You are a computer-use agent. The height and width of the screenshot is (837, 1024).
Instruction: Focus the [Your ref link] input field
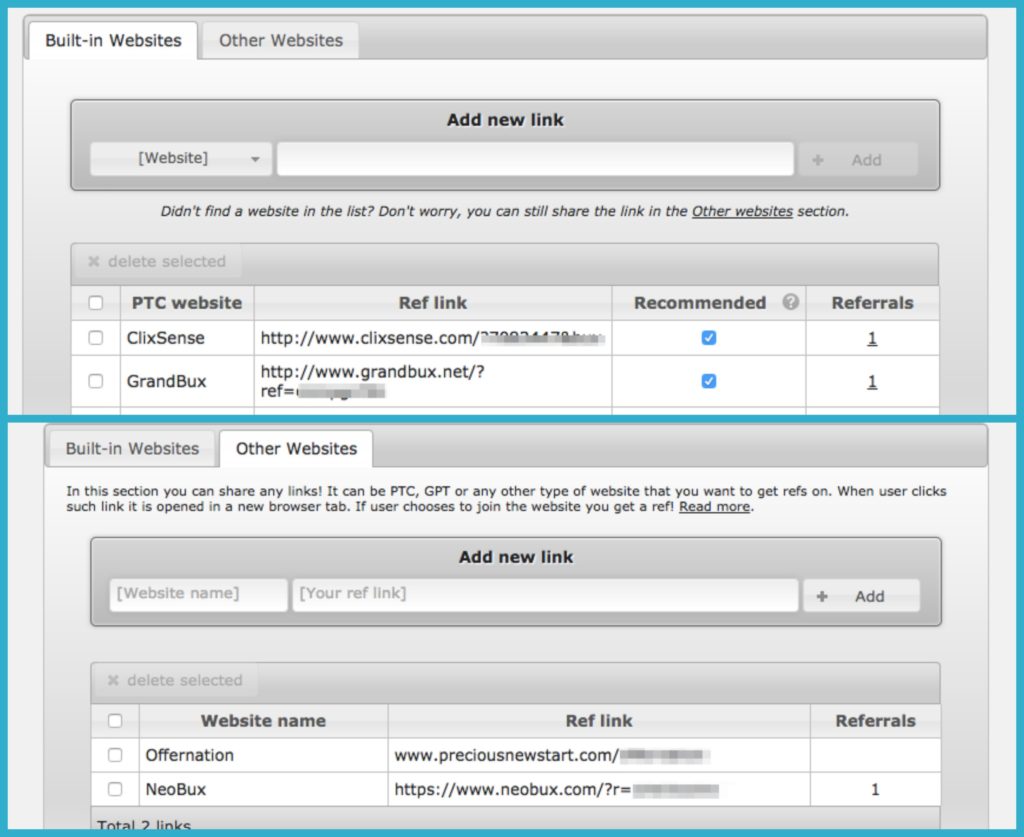pyautogui.click(x=545, y=594)
